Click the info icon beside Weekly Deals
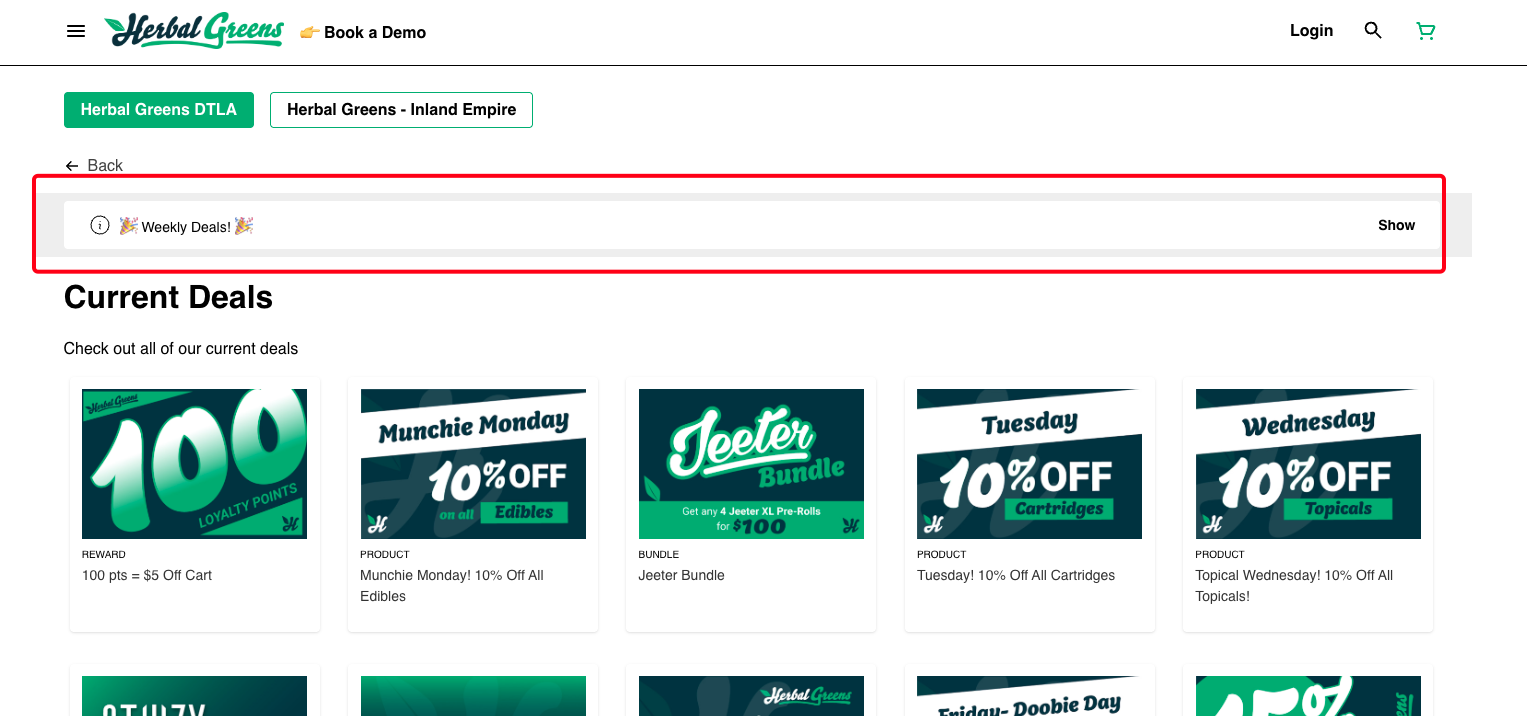This screenshot has height=716, width=1527. tap(100, 225)
